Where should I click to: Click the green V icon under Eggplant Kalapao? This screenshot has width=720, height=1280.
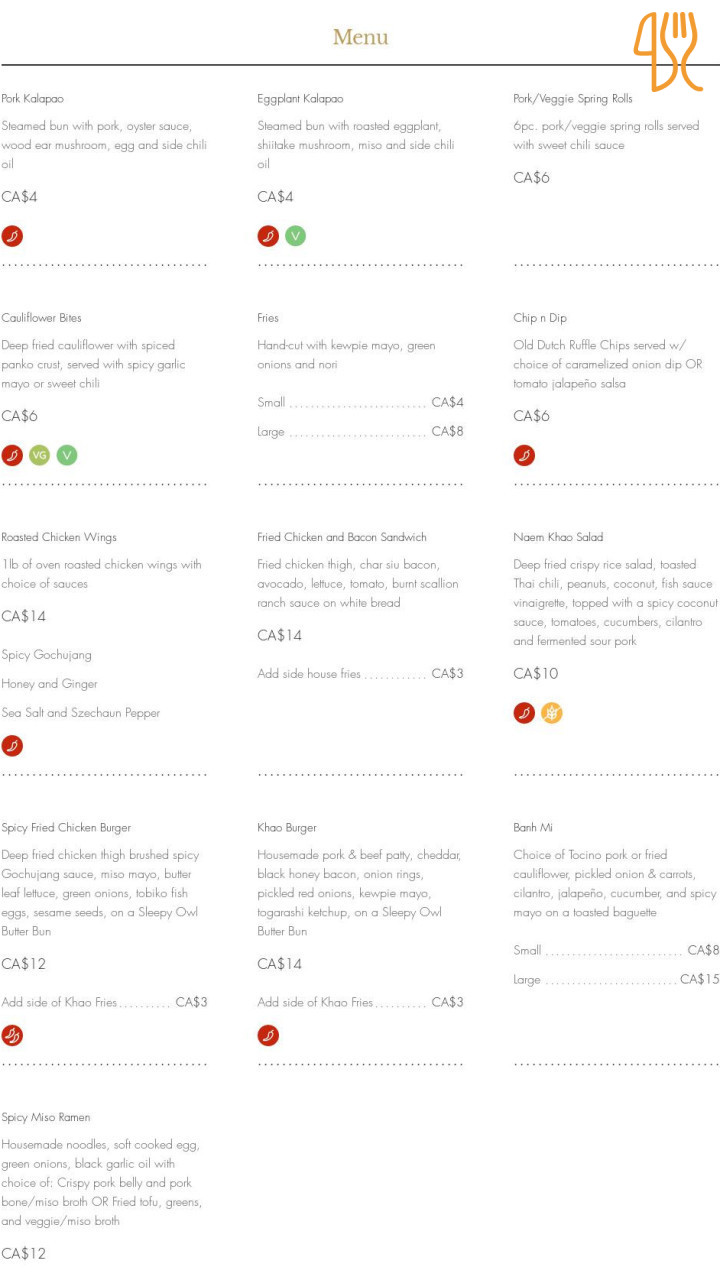coord(295,236)
